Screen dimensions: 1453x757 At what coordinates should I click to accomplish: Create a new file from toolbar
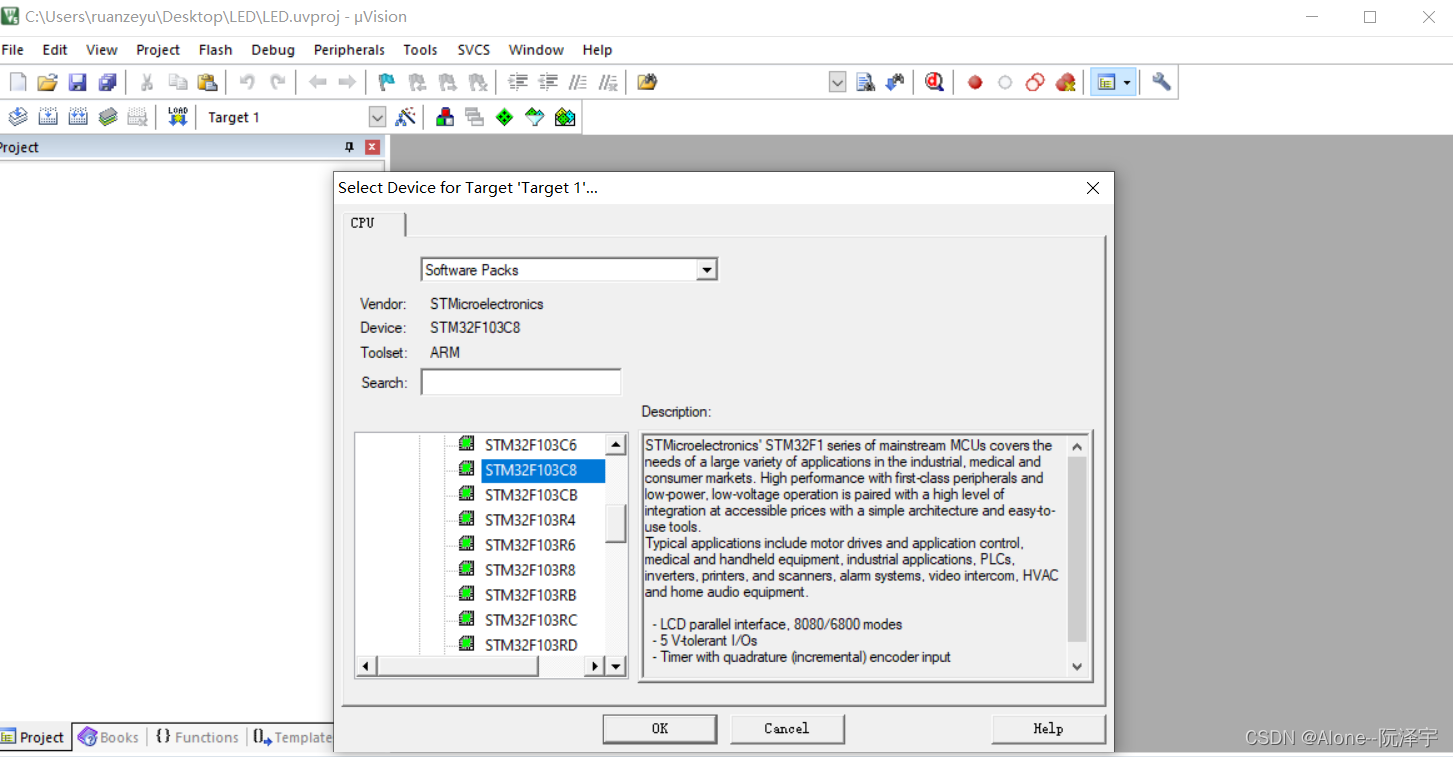17,82
